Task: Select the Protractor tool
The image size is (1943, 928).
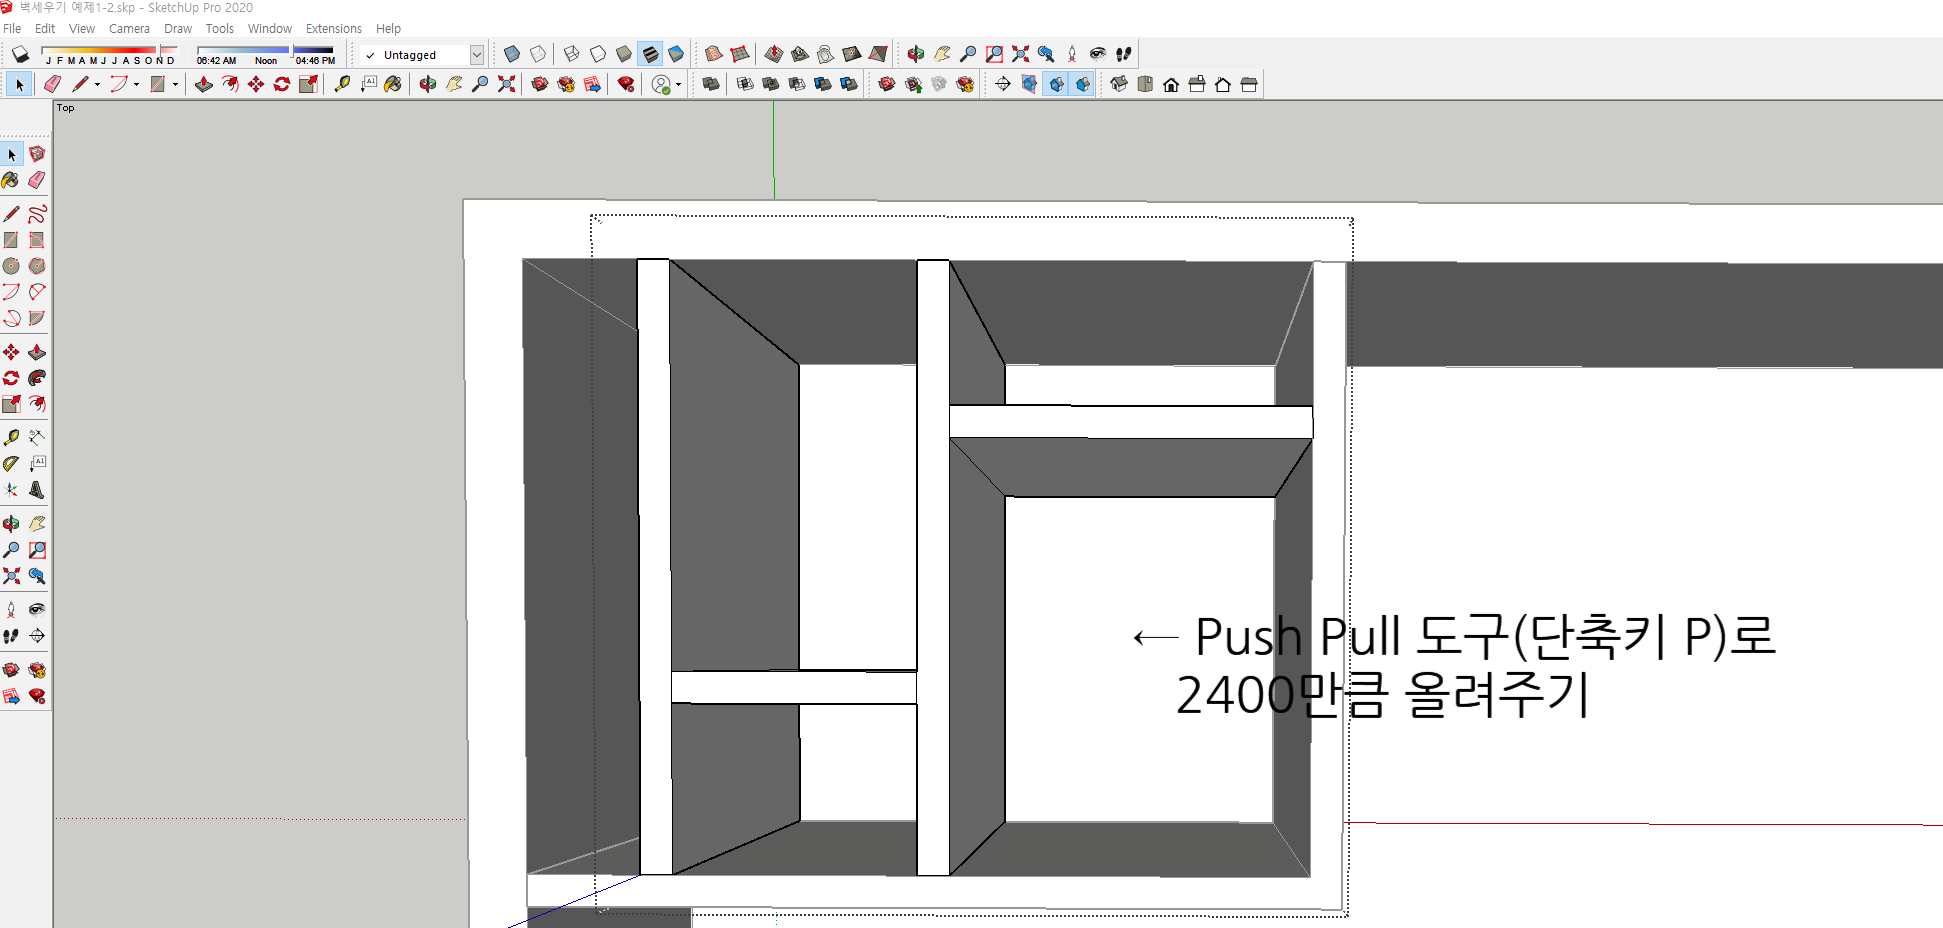Action: [11, 464]
